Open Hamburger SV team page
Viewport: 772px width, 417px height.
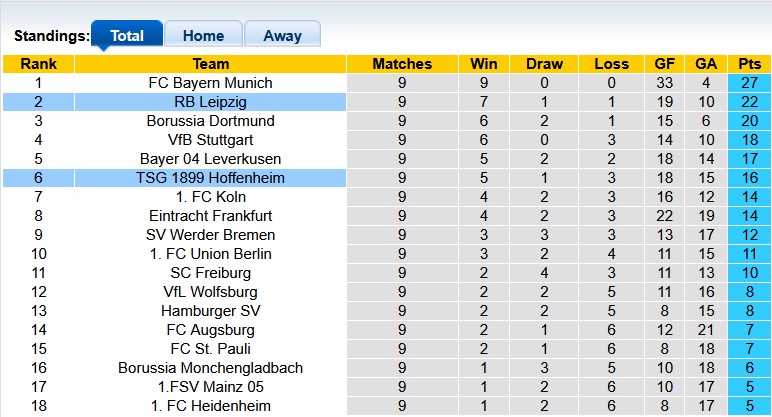[x=210, y=311]
